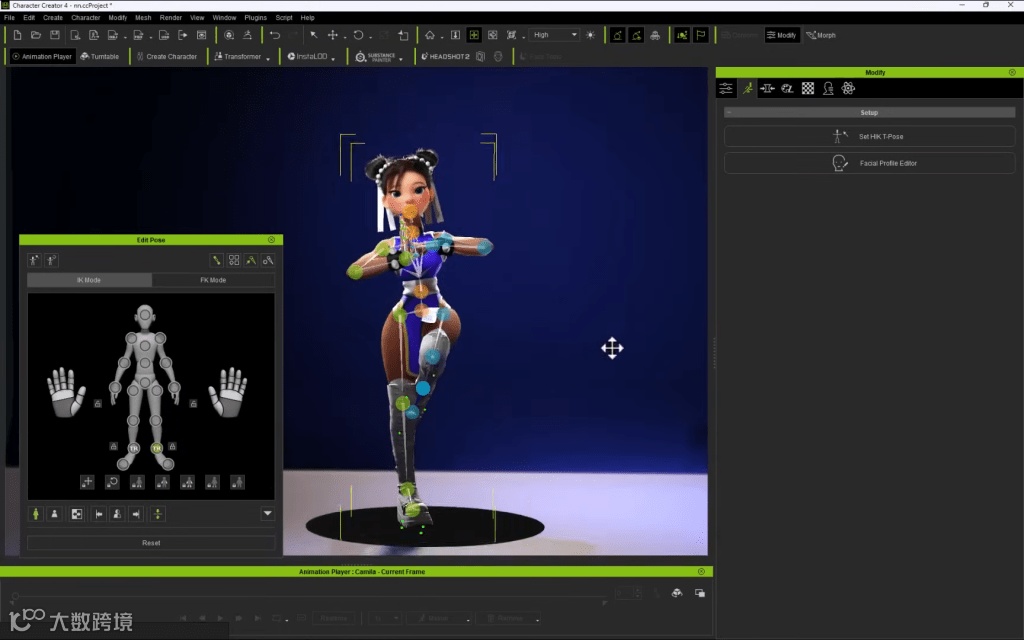1024x640 pixels.
Task: Toggle the highlighted right TR foot effector
Action: coord(157,449)
